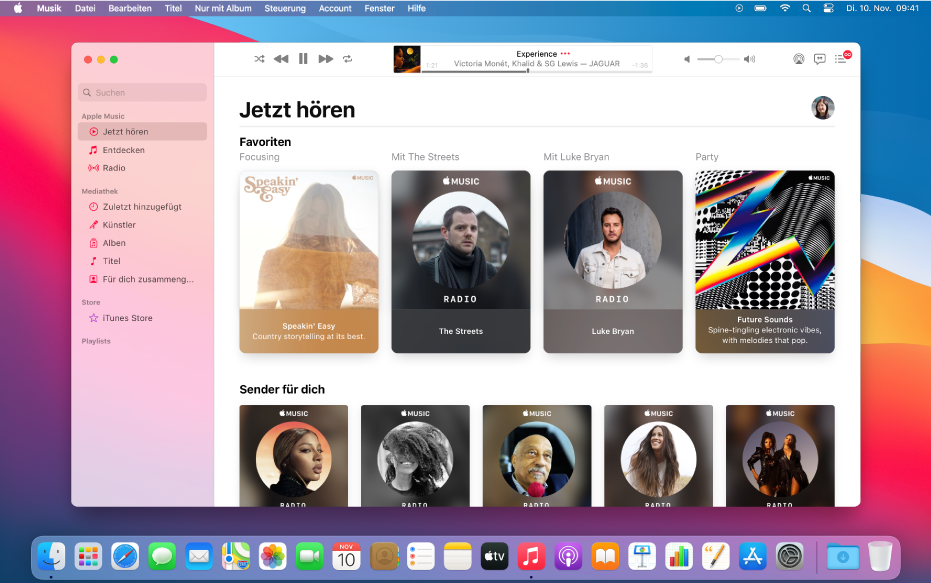Open the AirPlay device picker

(798, 58)
